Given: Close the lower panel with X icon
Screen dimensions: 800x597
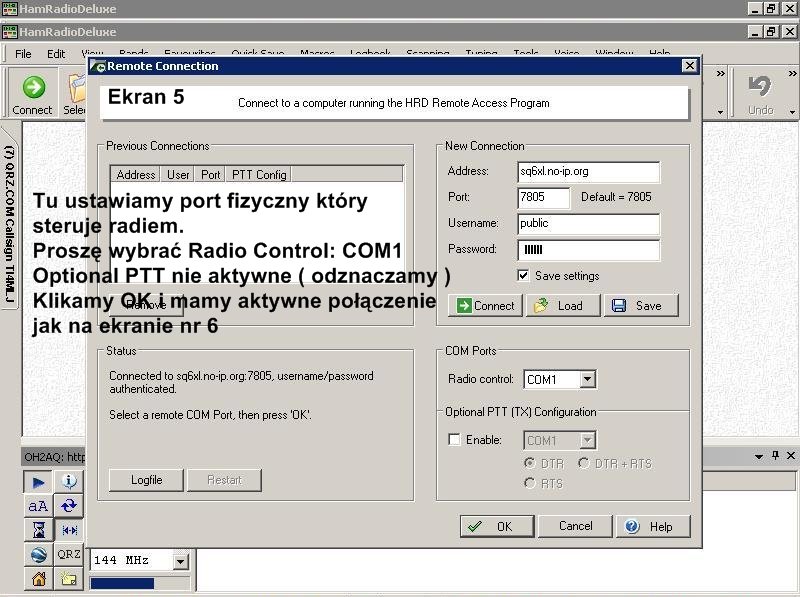Looking at the screenshot, I should click(791, 455).
